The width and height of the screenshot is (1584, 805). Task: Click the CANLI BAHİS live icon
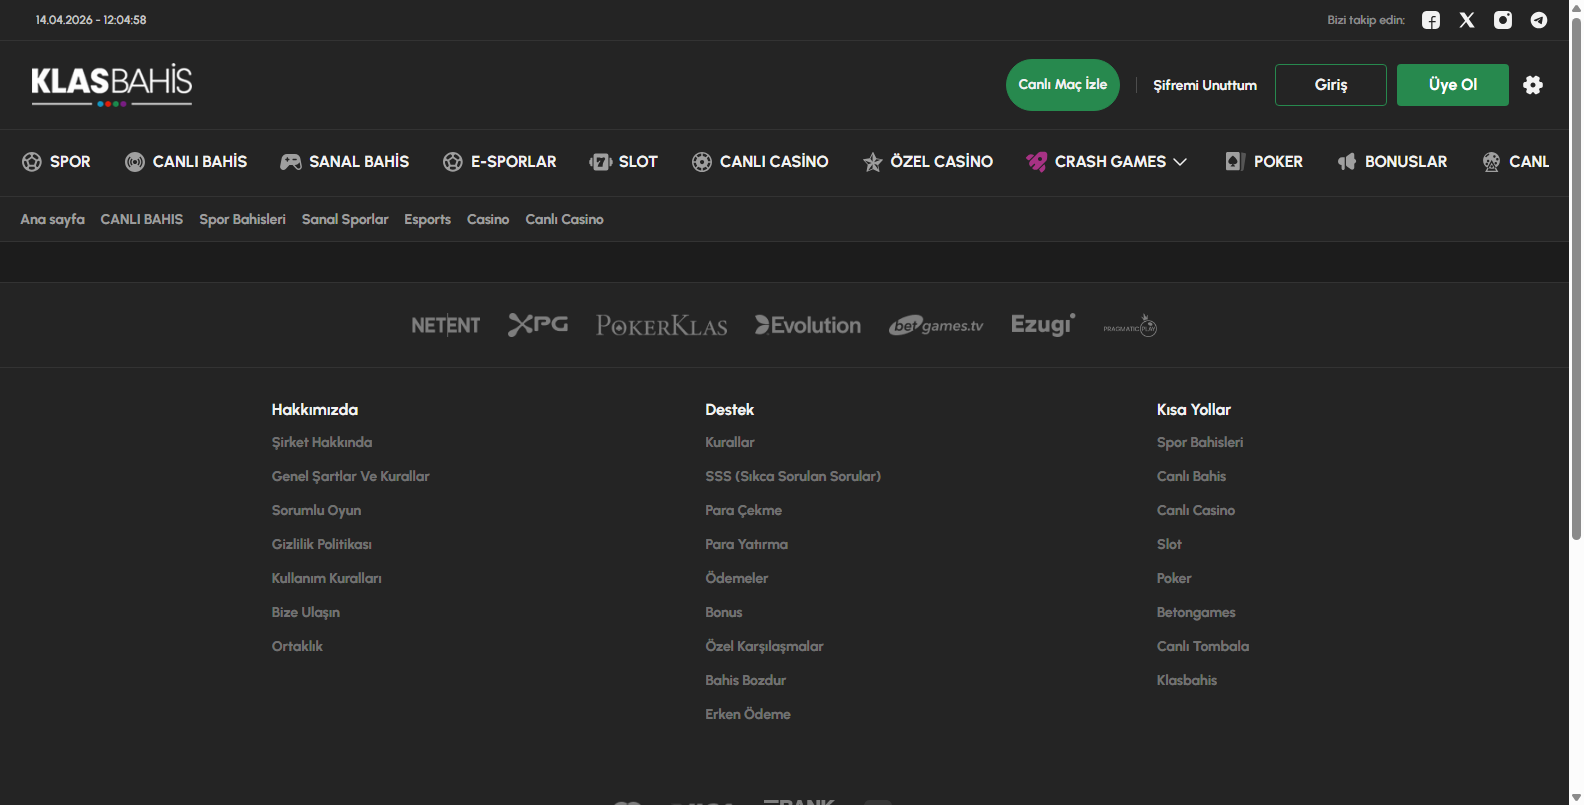135,162
